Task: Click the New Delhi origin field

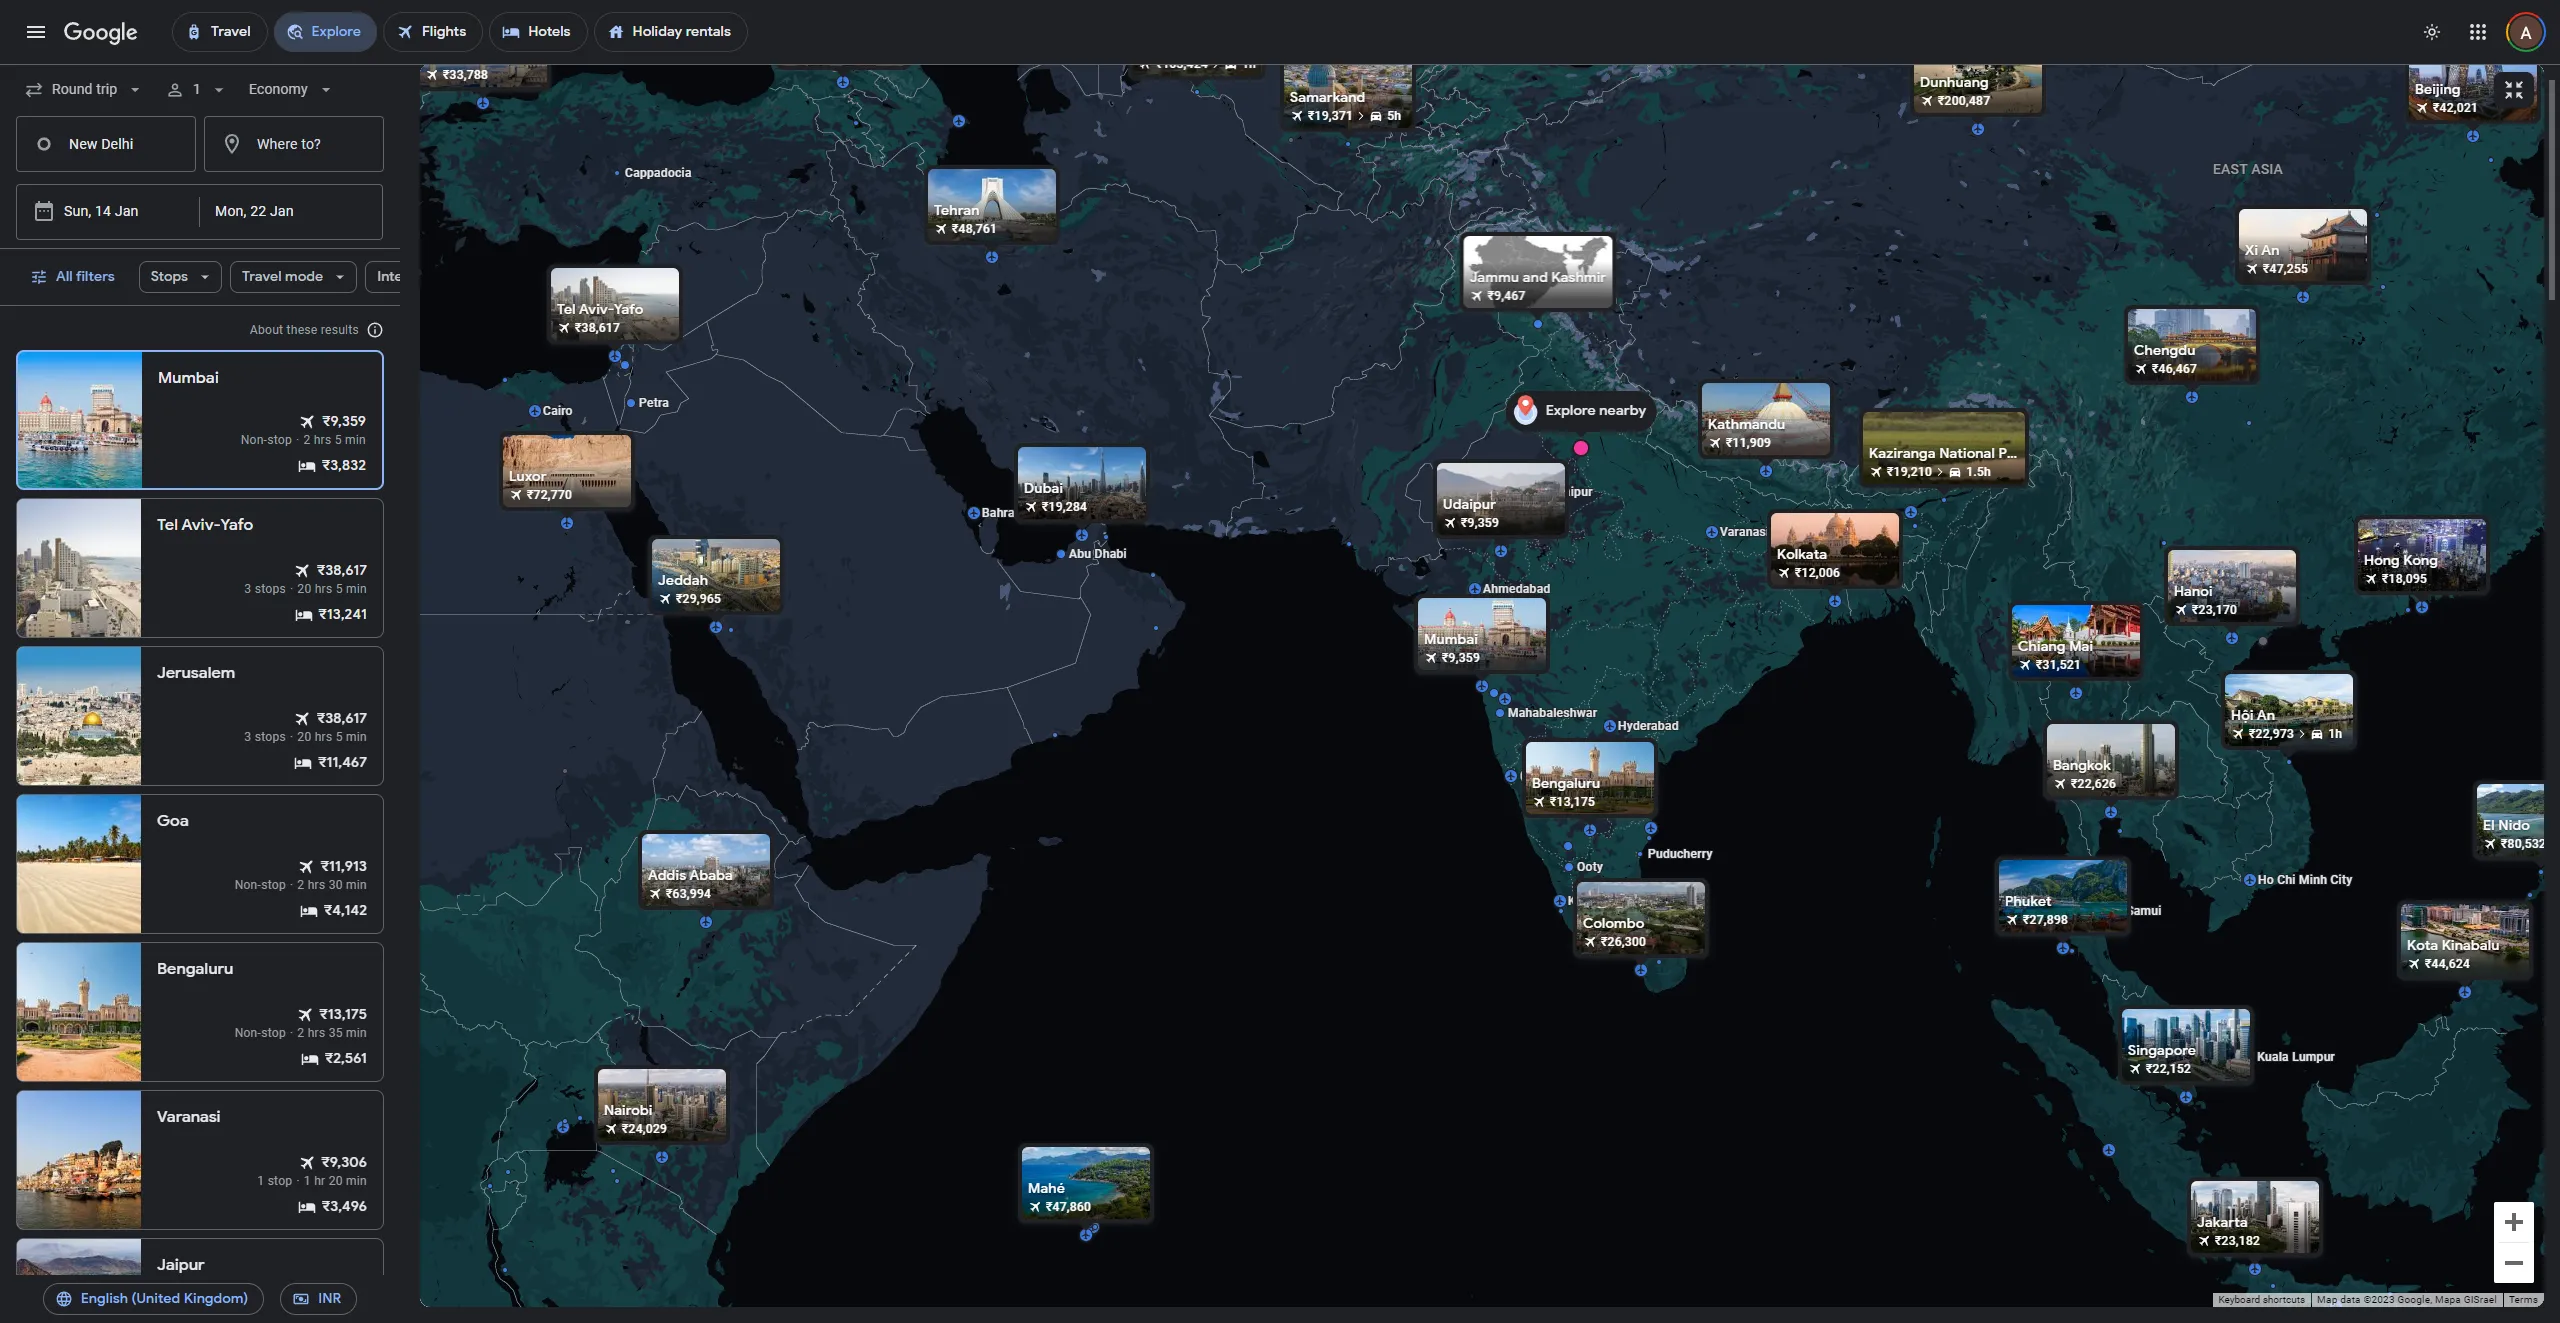Action: pyautogui.click(x=106, y=144)
